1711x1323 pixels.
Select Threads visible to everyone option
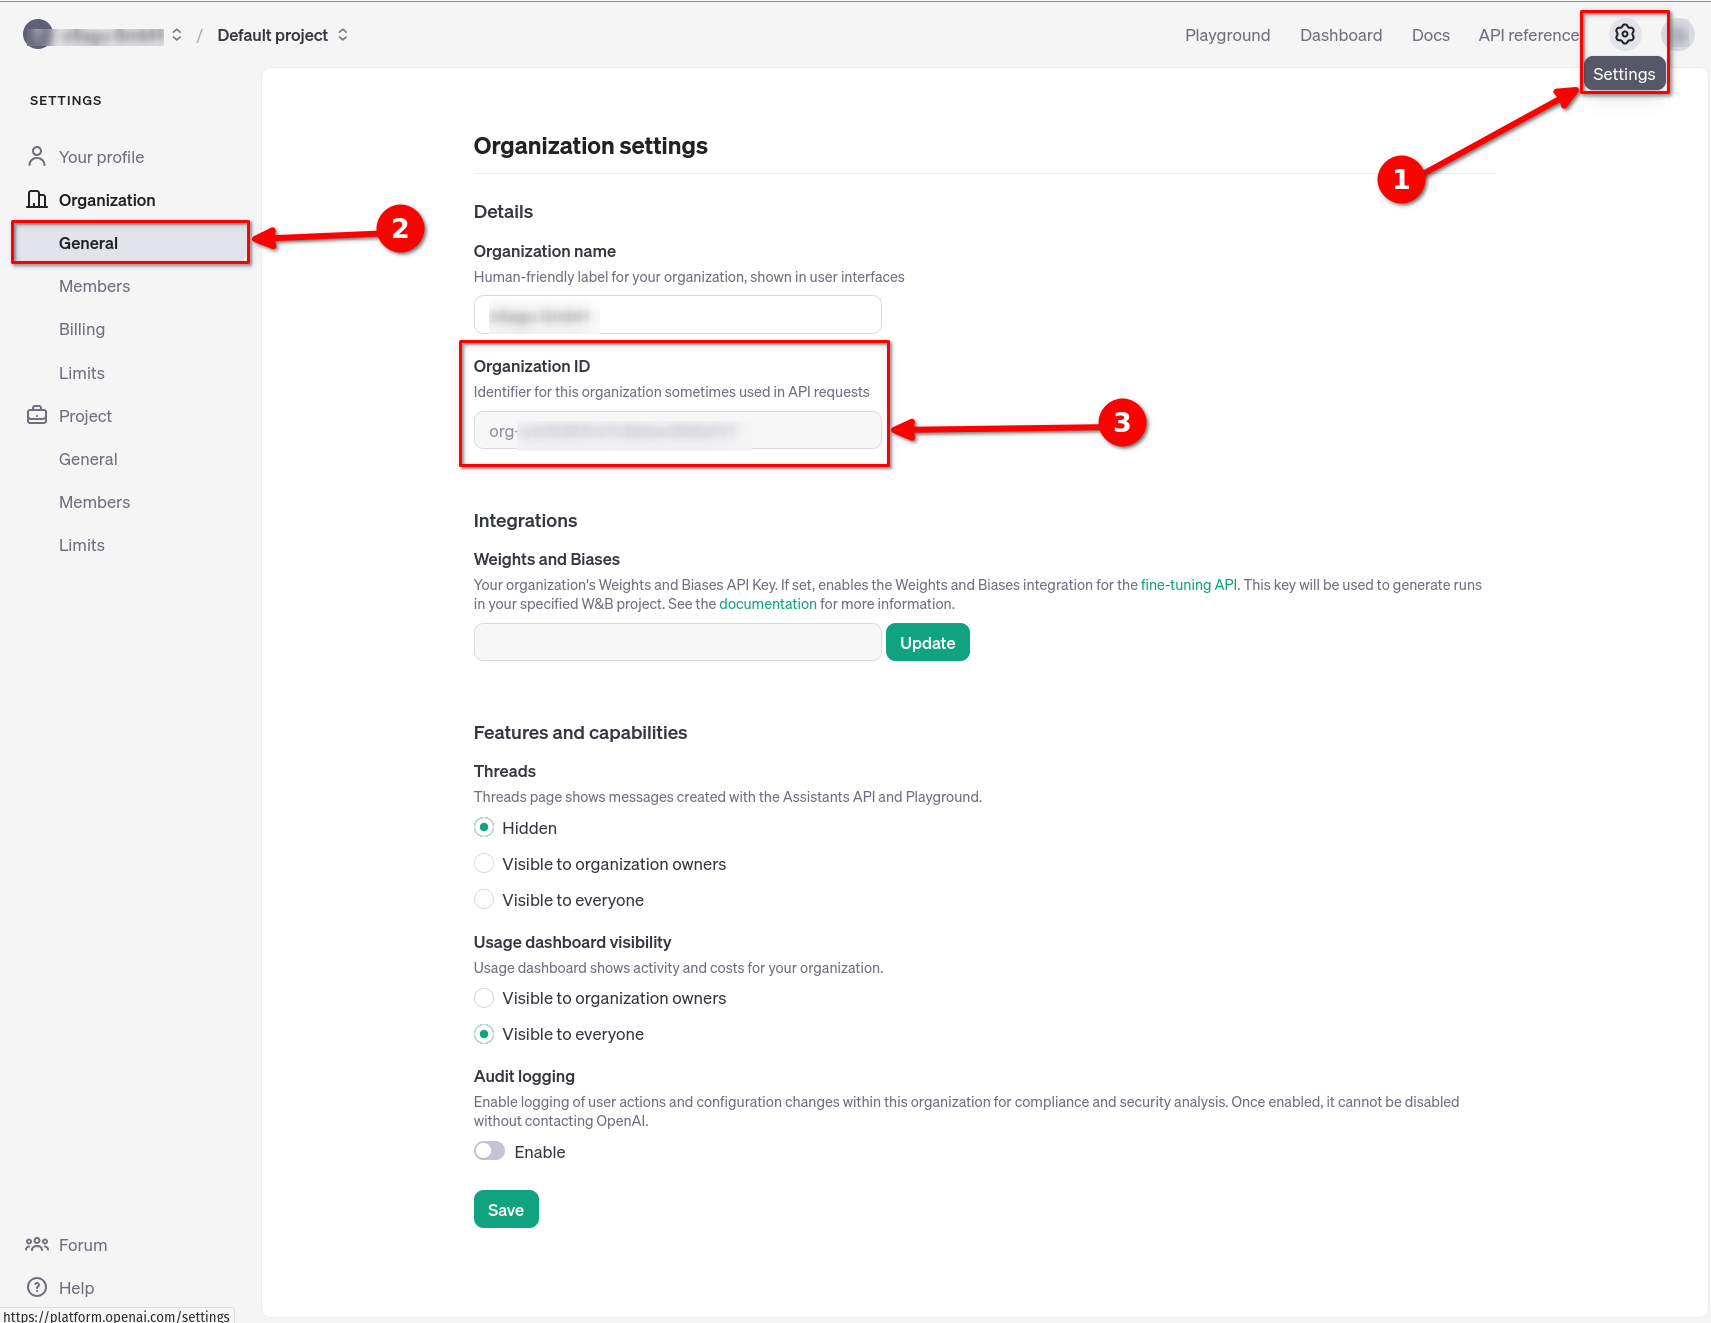coord(484,900)
